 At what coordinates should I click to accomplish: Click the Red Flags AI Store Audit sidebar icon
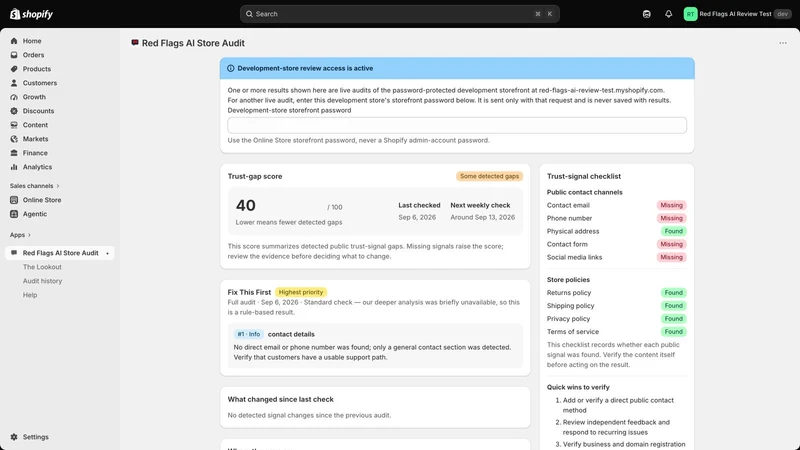[x=14, y=253]
